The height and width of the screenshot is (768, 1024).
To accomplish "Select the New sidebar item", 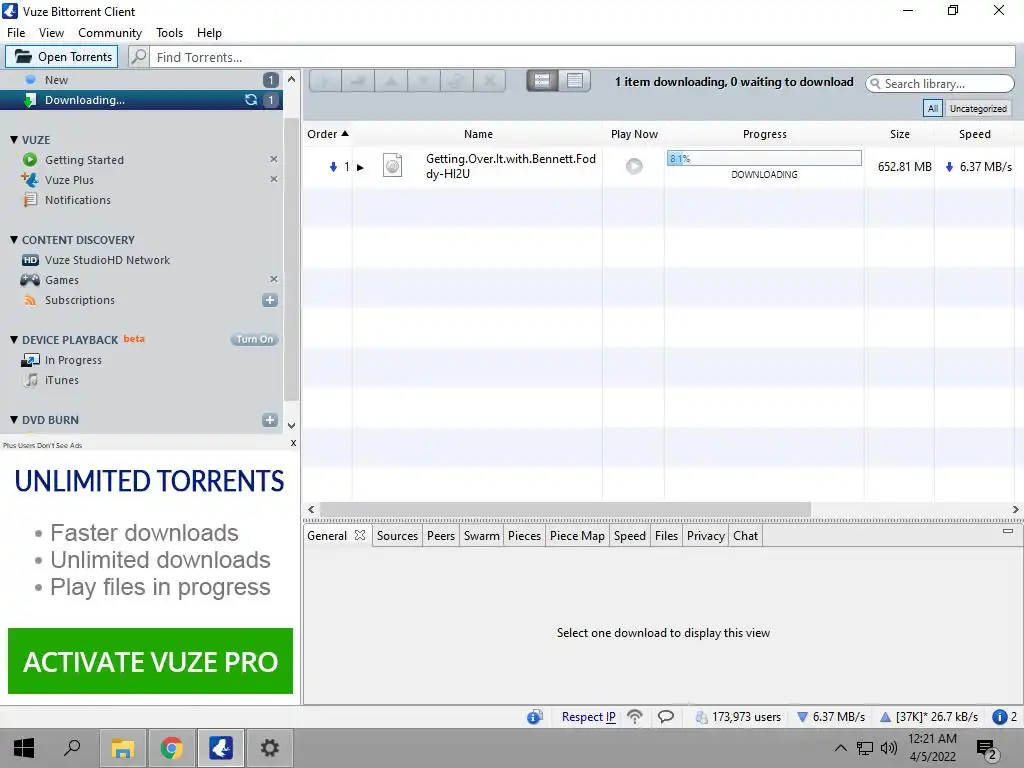I will pyautogui.click(x=142, y=80).
